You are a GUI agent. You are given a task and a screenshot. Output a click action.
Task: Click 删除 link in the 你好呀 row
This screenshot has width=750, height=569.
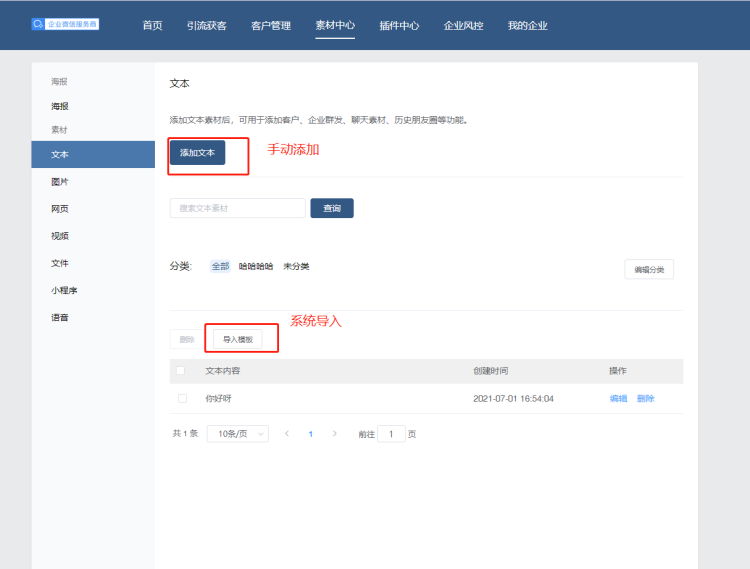click(x=645, y=398)
